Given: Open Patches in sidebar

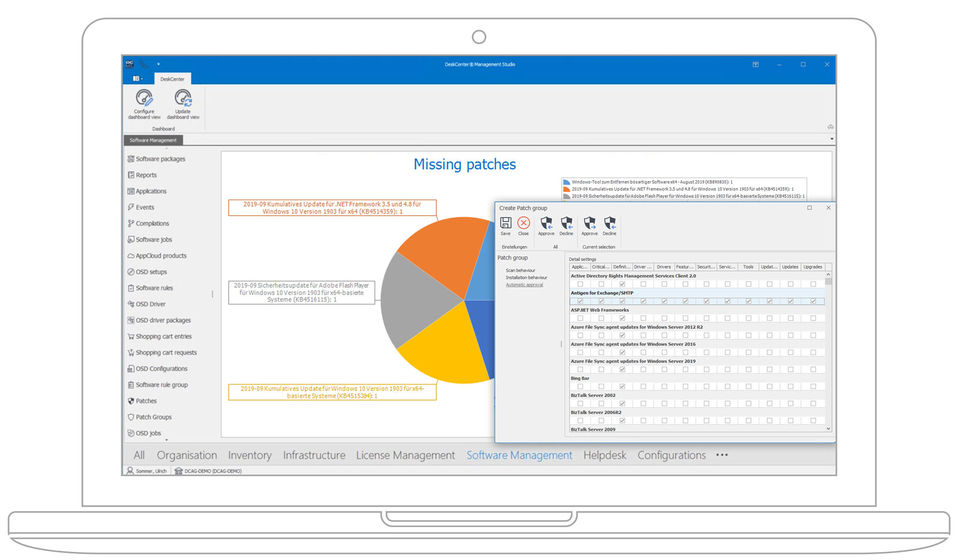Looking at the screenshot, I should click(142, 401).
